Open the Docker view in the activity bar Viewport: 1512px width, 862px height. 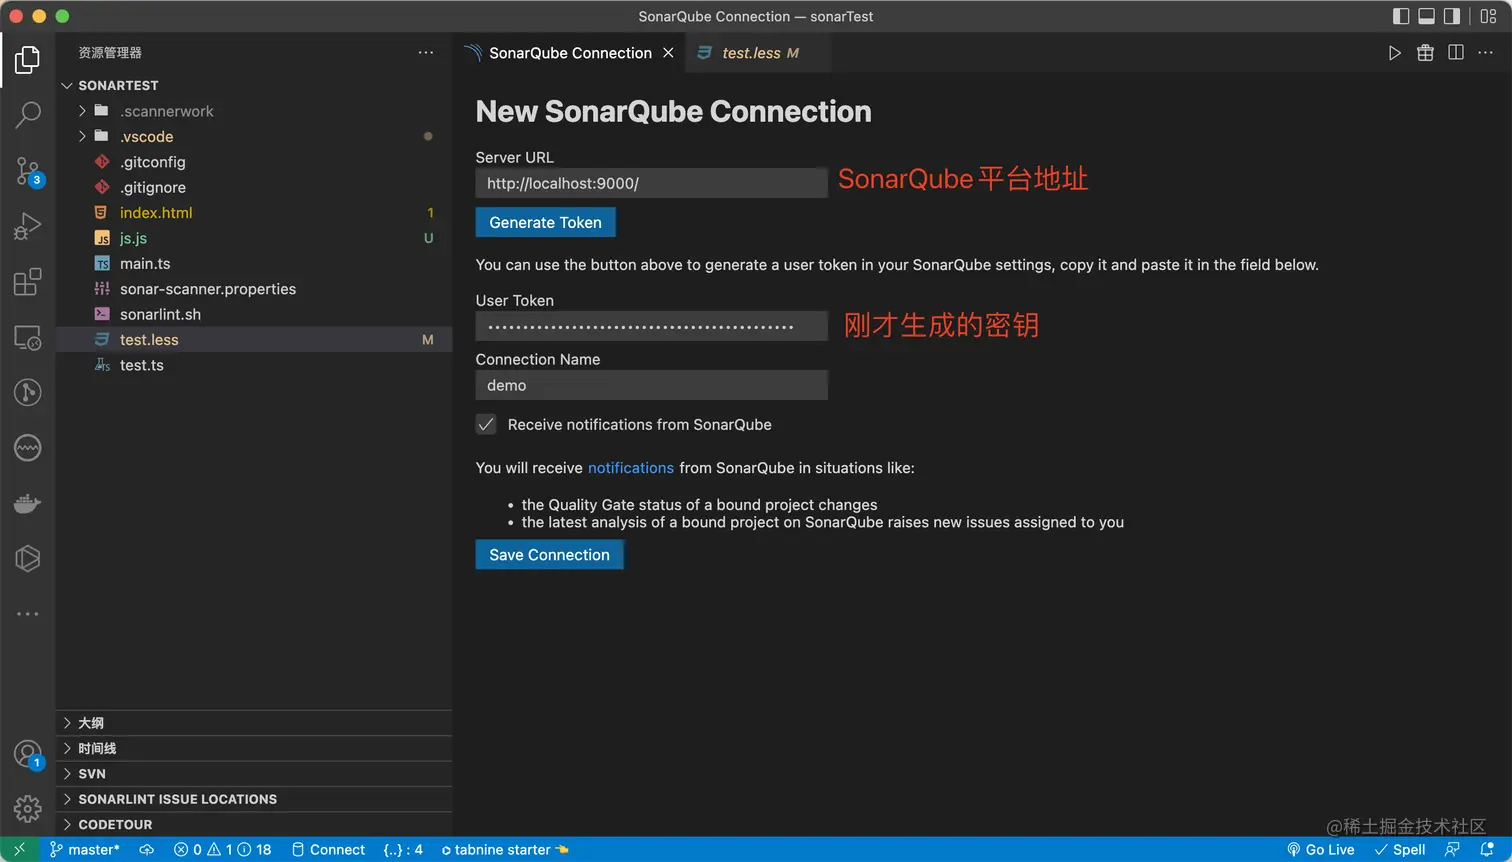coord(27,503)
